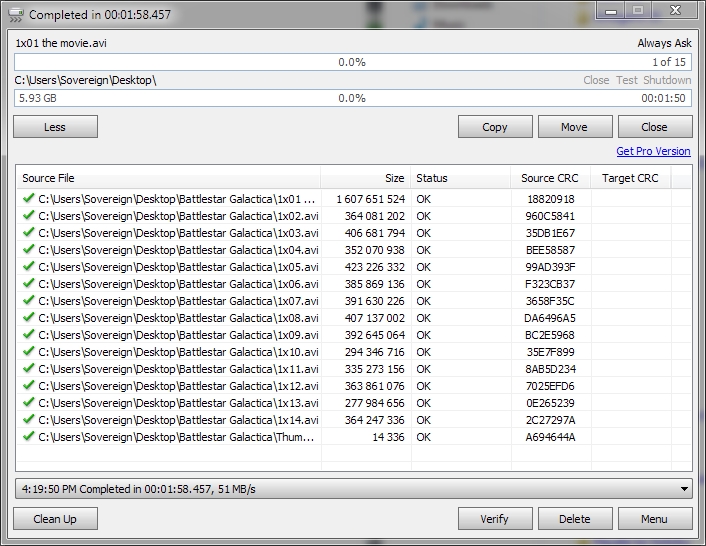
Task: Click the source CRC 8AB5D234
Action: coord(550,369)
